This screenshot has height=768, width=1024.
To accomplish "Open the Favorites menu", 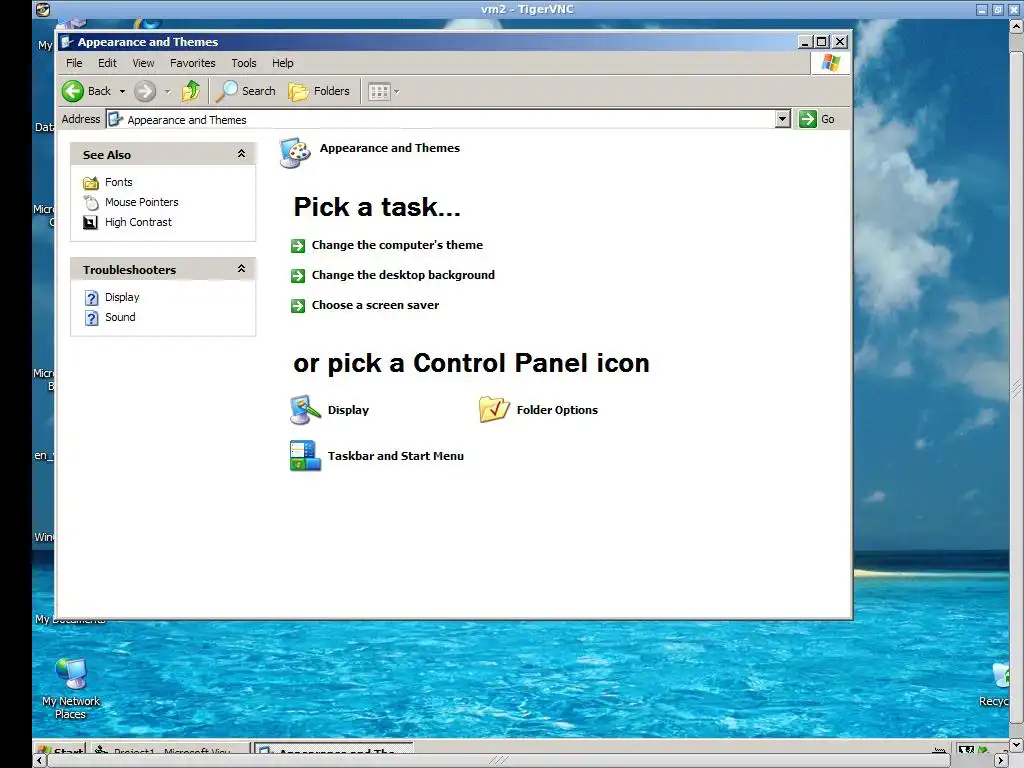I will pos(193,63).
